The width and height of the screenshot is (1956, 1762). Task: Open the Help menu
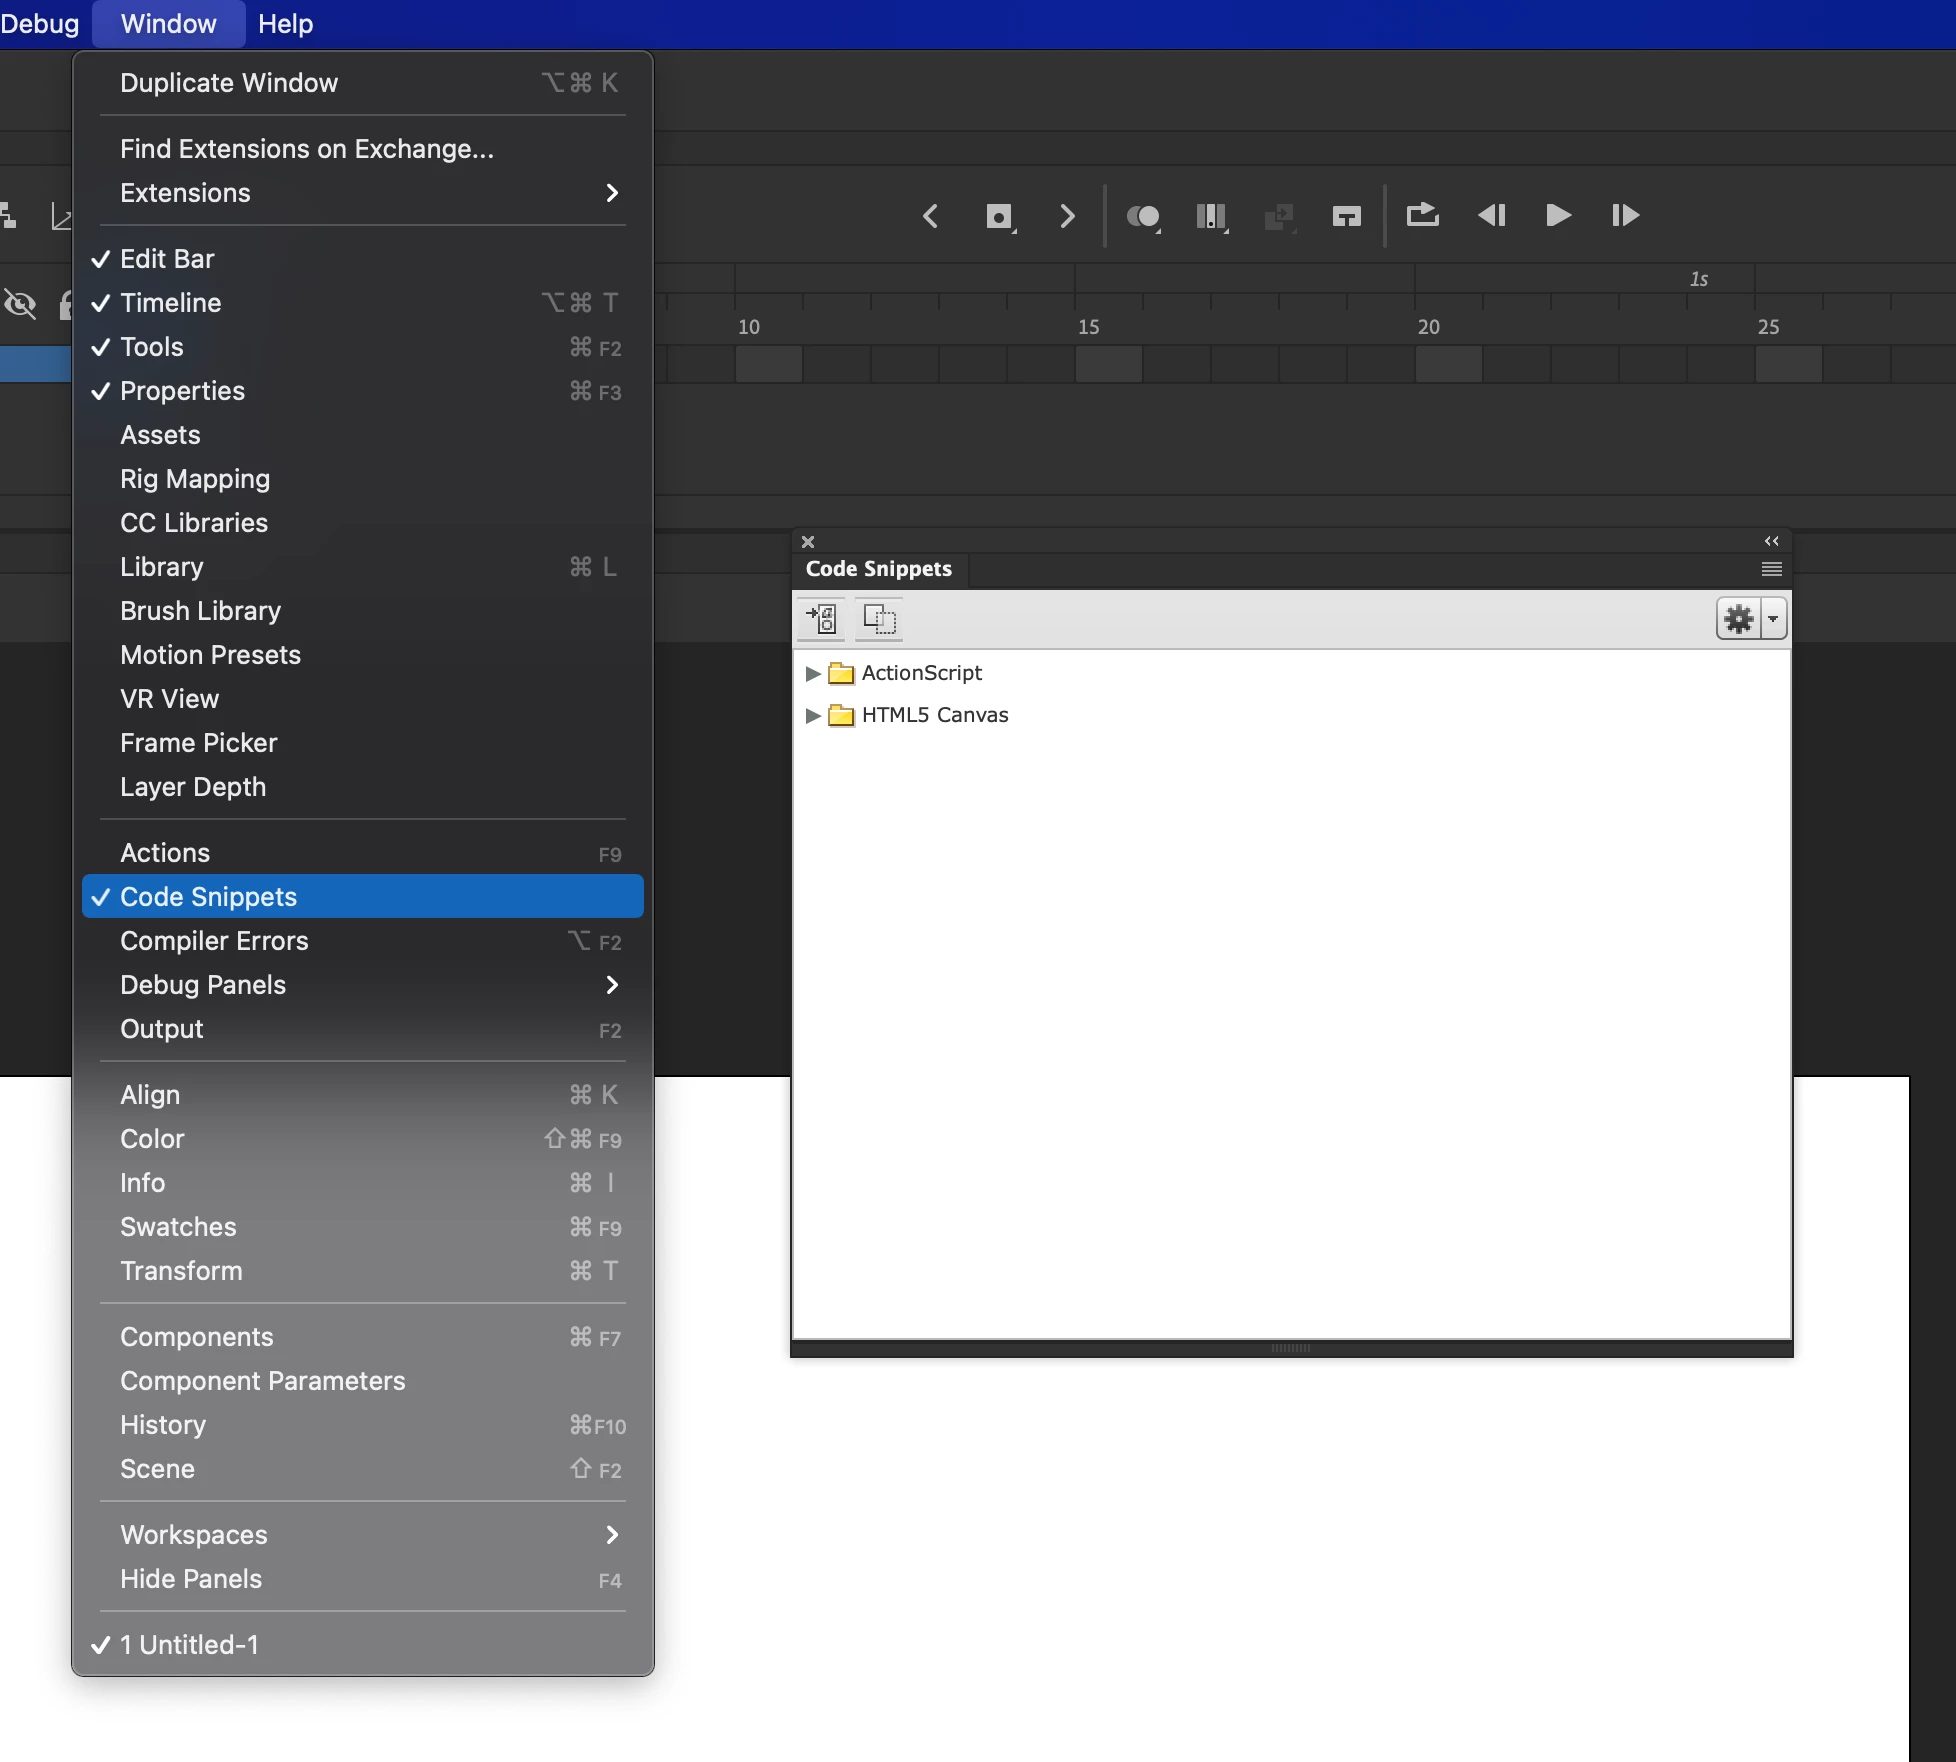pyautogui.click(x=285, y=23)
